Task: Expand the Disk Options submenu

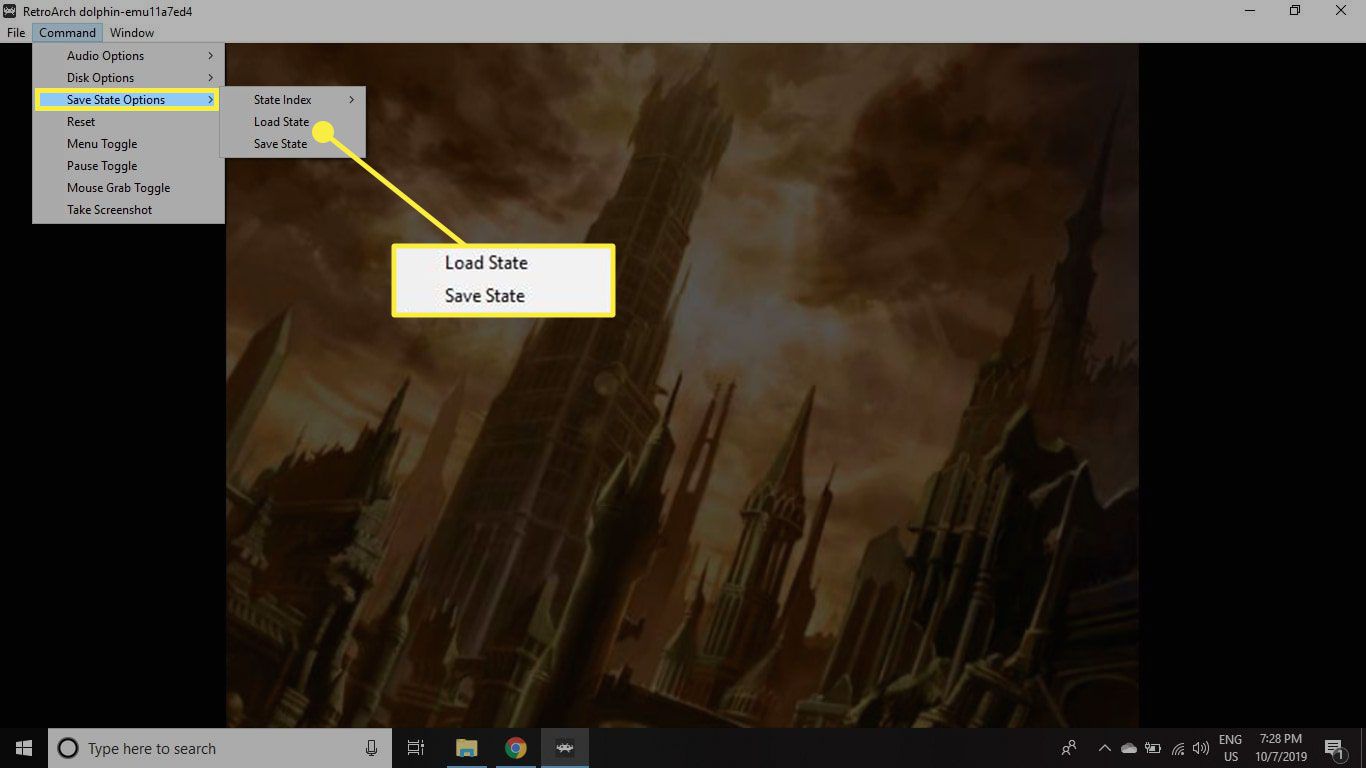Action: click(x=128, y=78)
